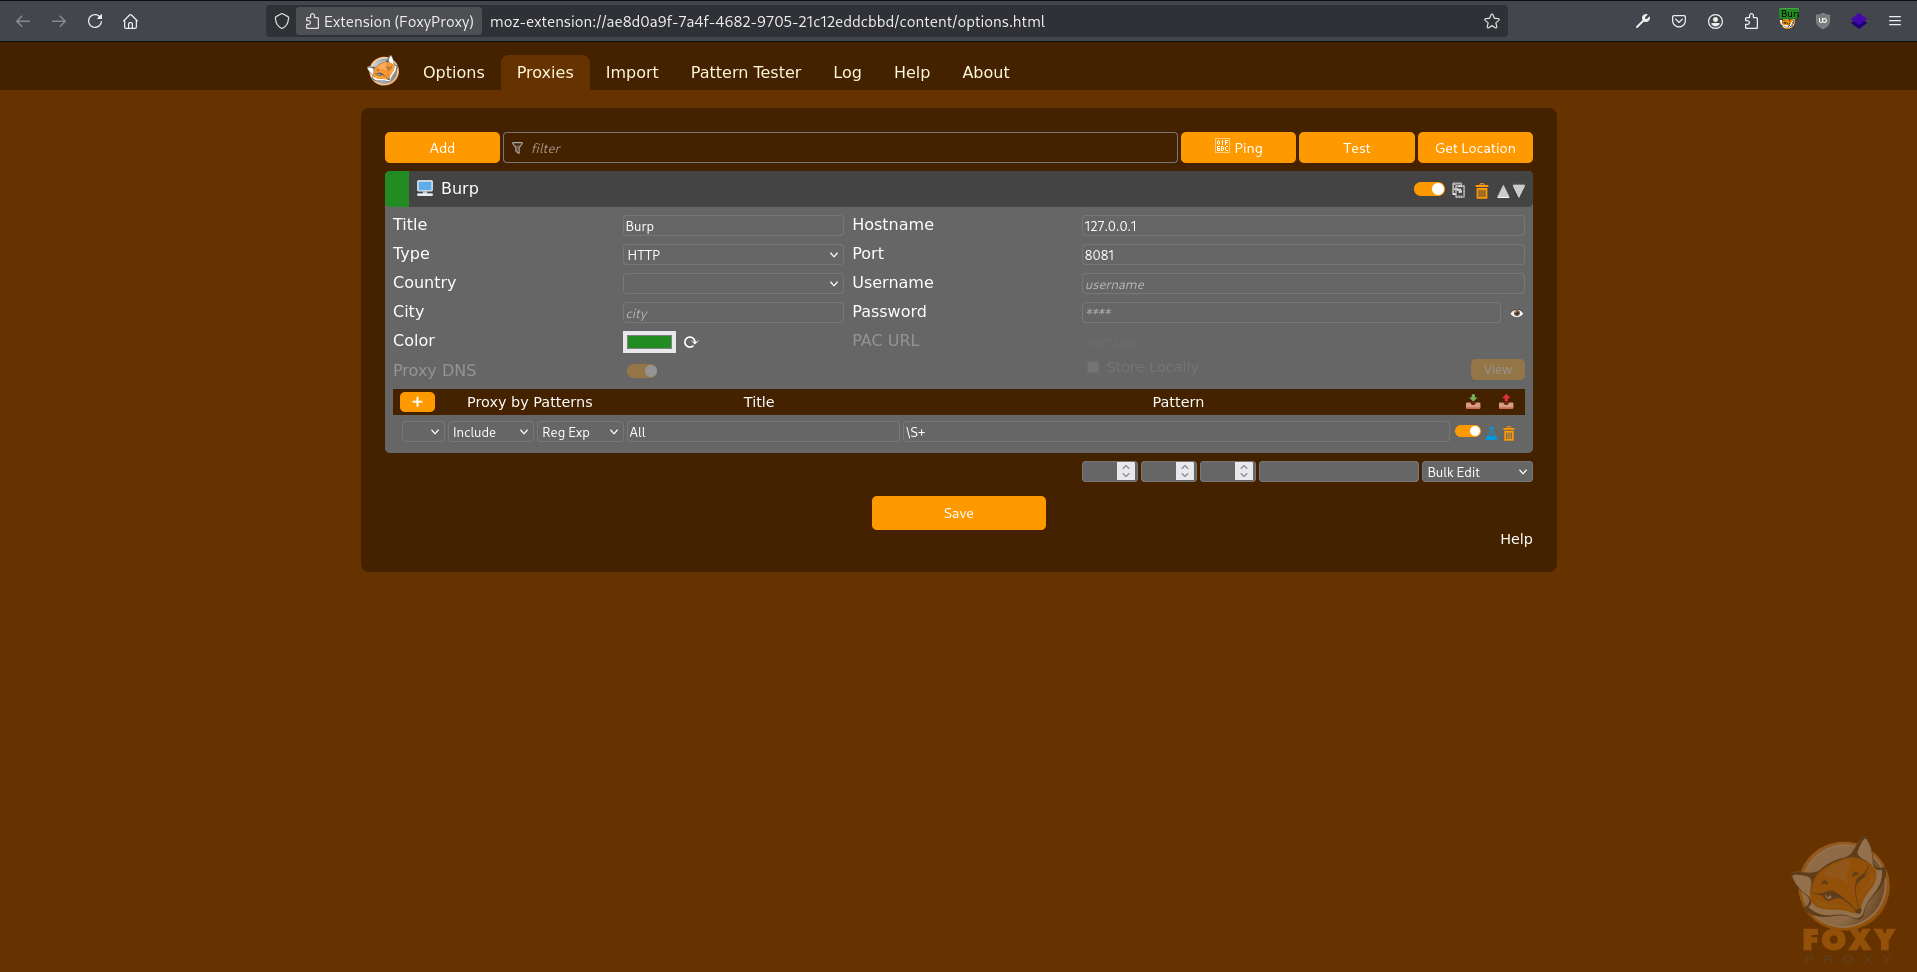Open the Country dropdown

tap(733, 284)
